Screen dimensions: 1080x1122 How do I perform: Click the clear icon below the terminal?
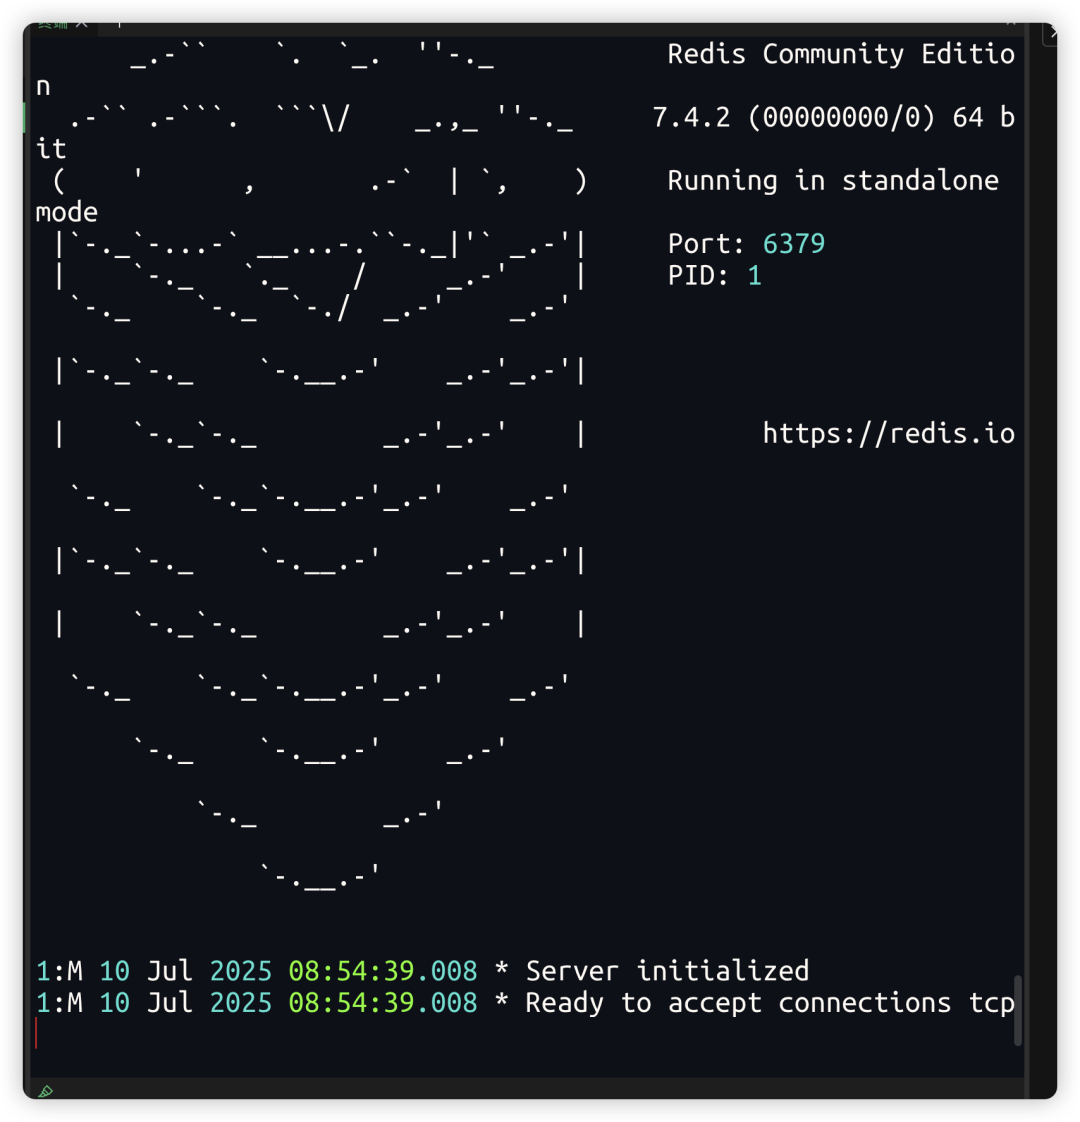[x=46, y=1091]
